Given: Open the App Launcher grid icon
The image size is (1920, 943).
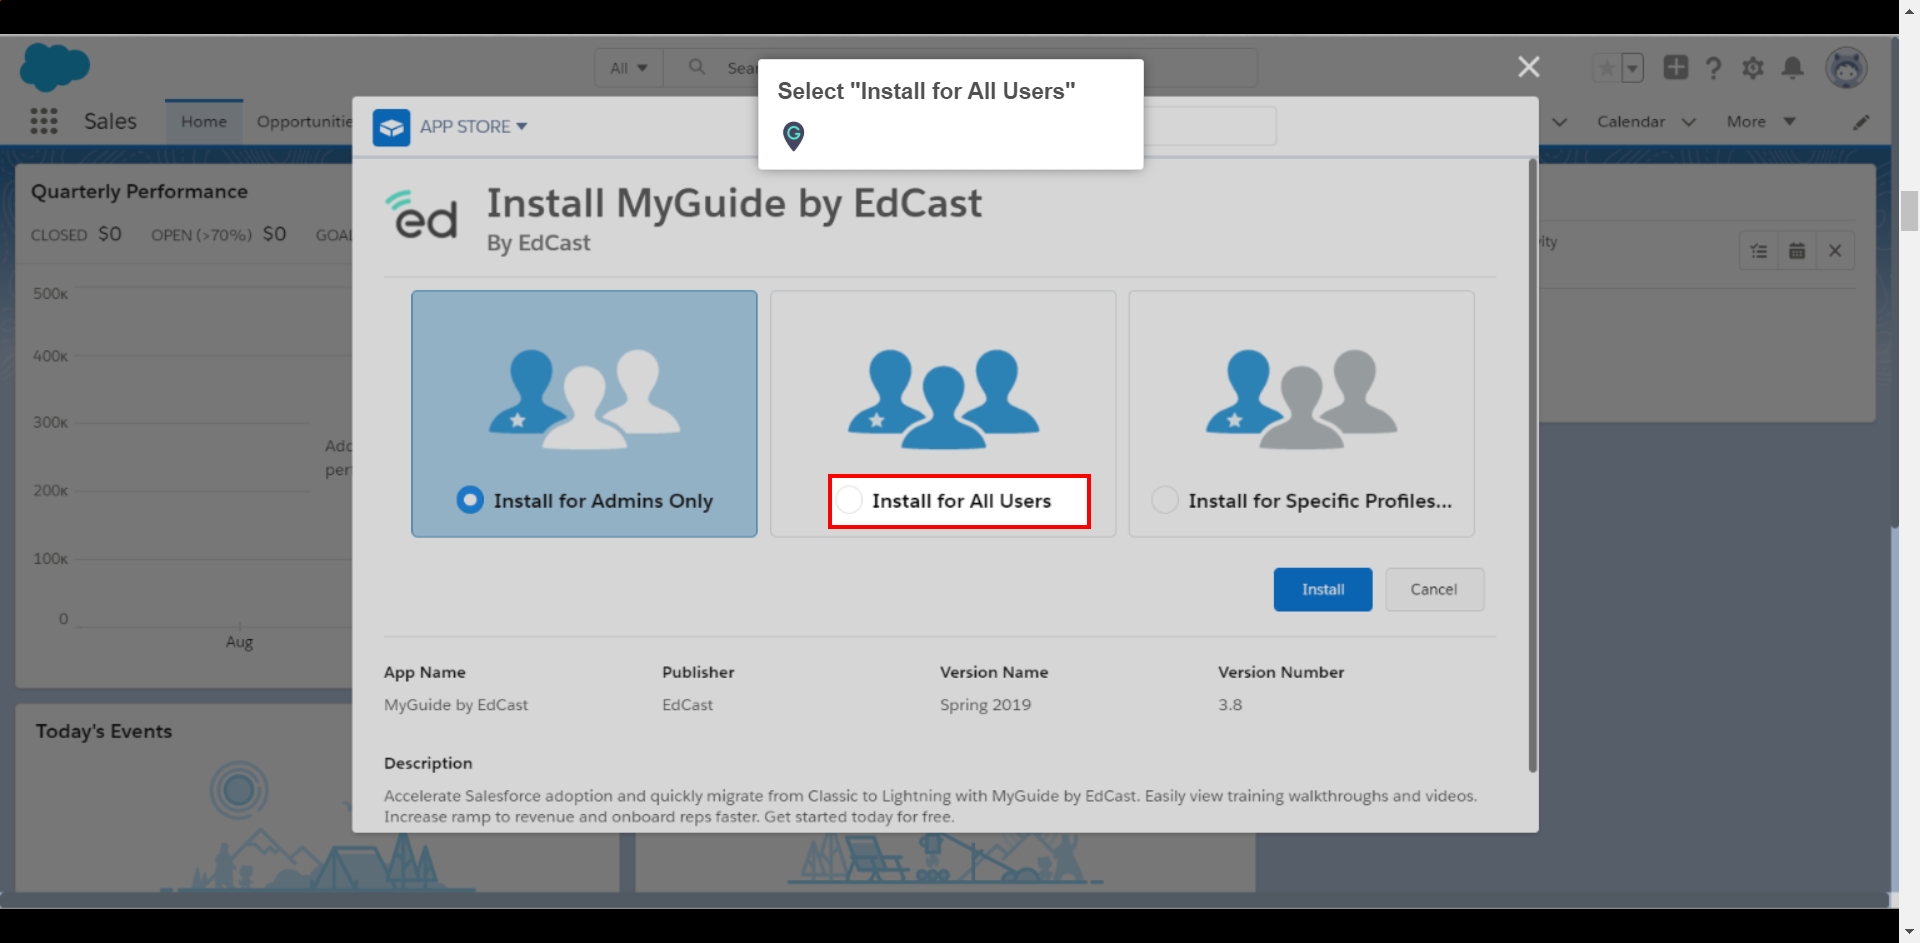Looking at the screenshot, I should click(43, 121).
